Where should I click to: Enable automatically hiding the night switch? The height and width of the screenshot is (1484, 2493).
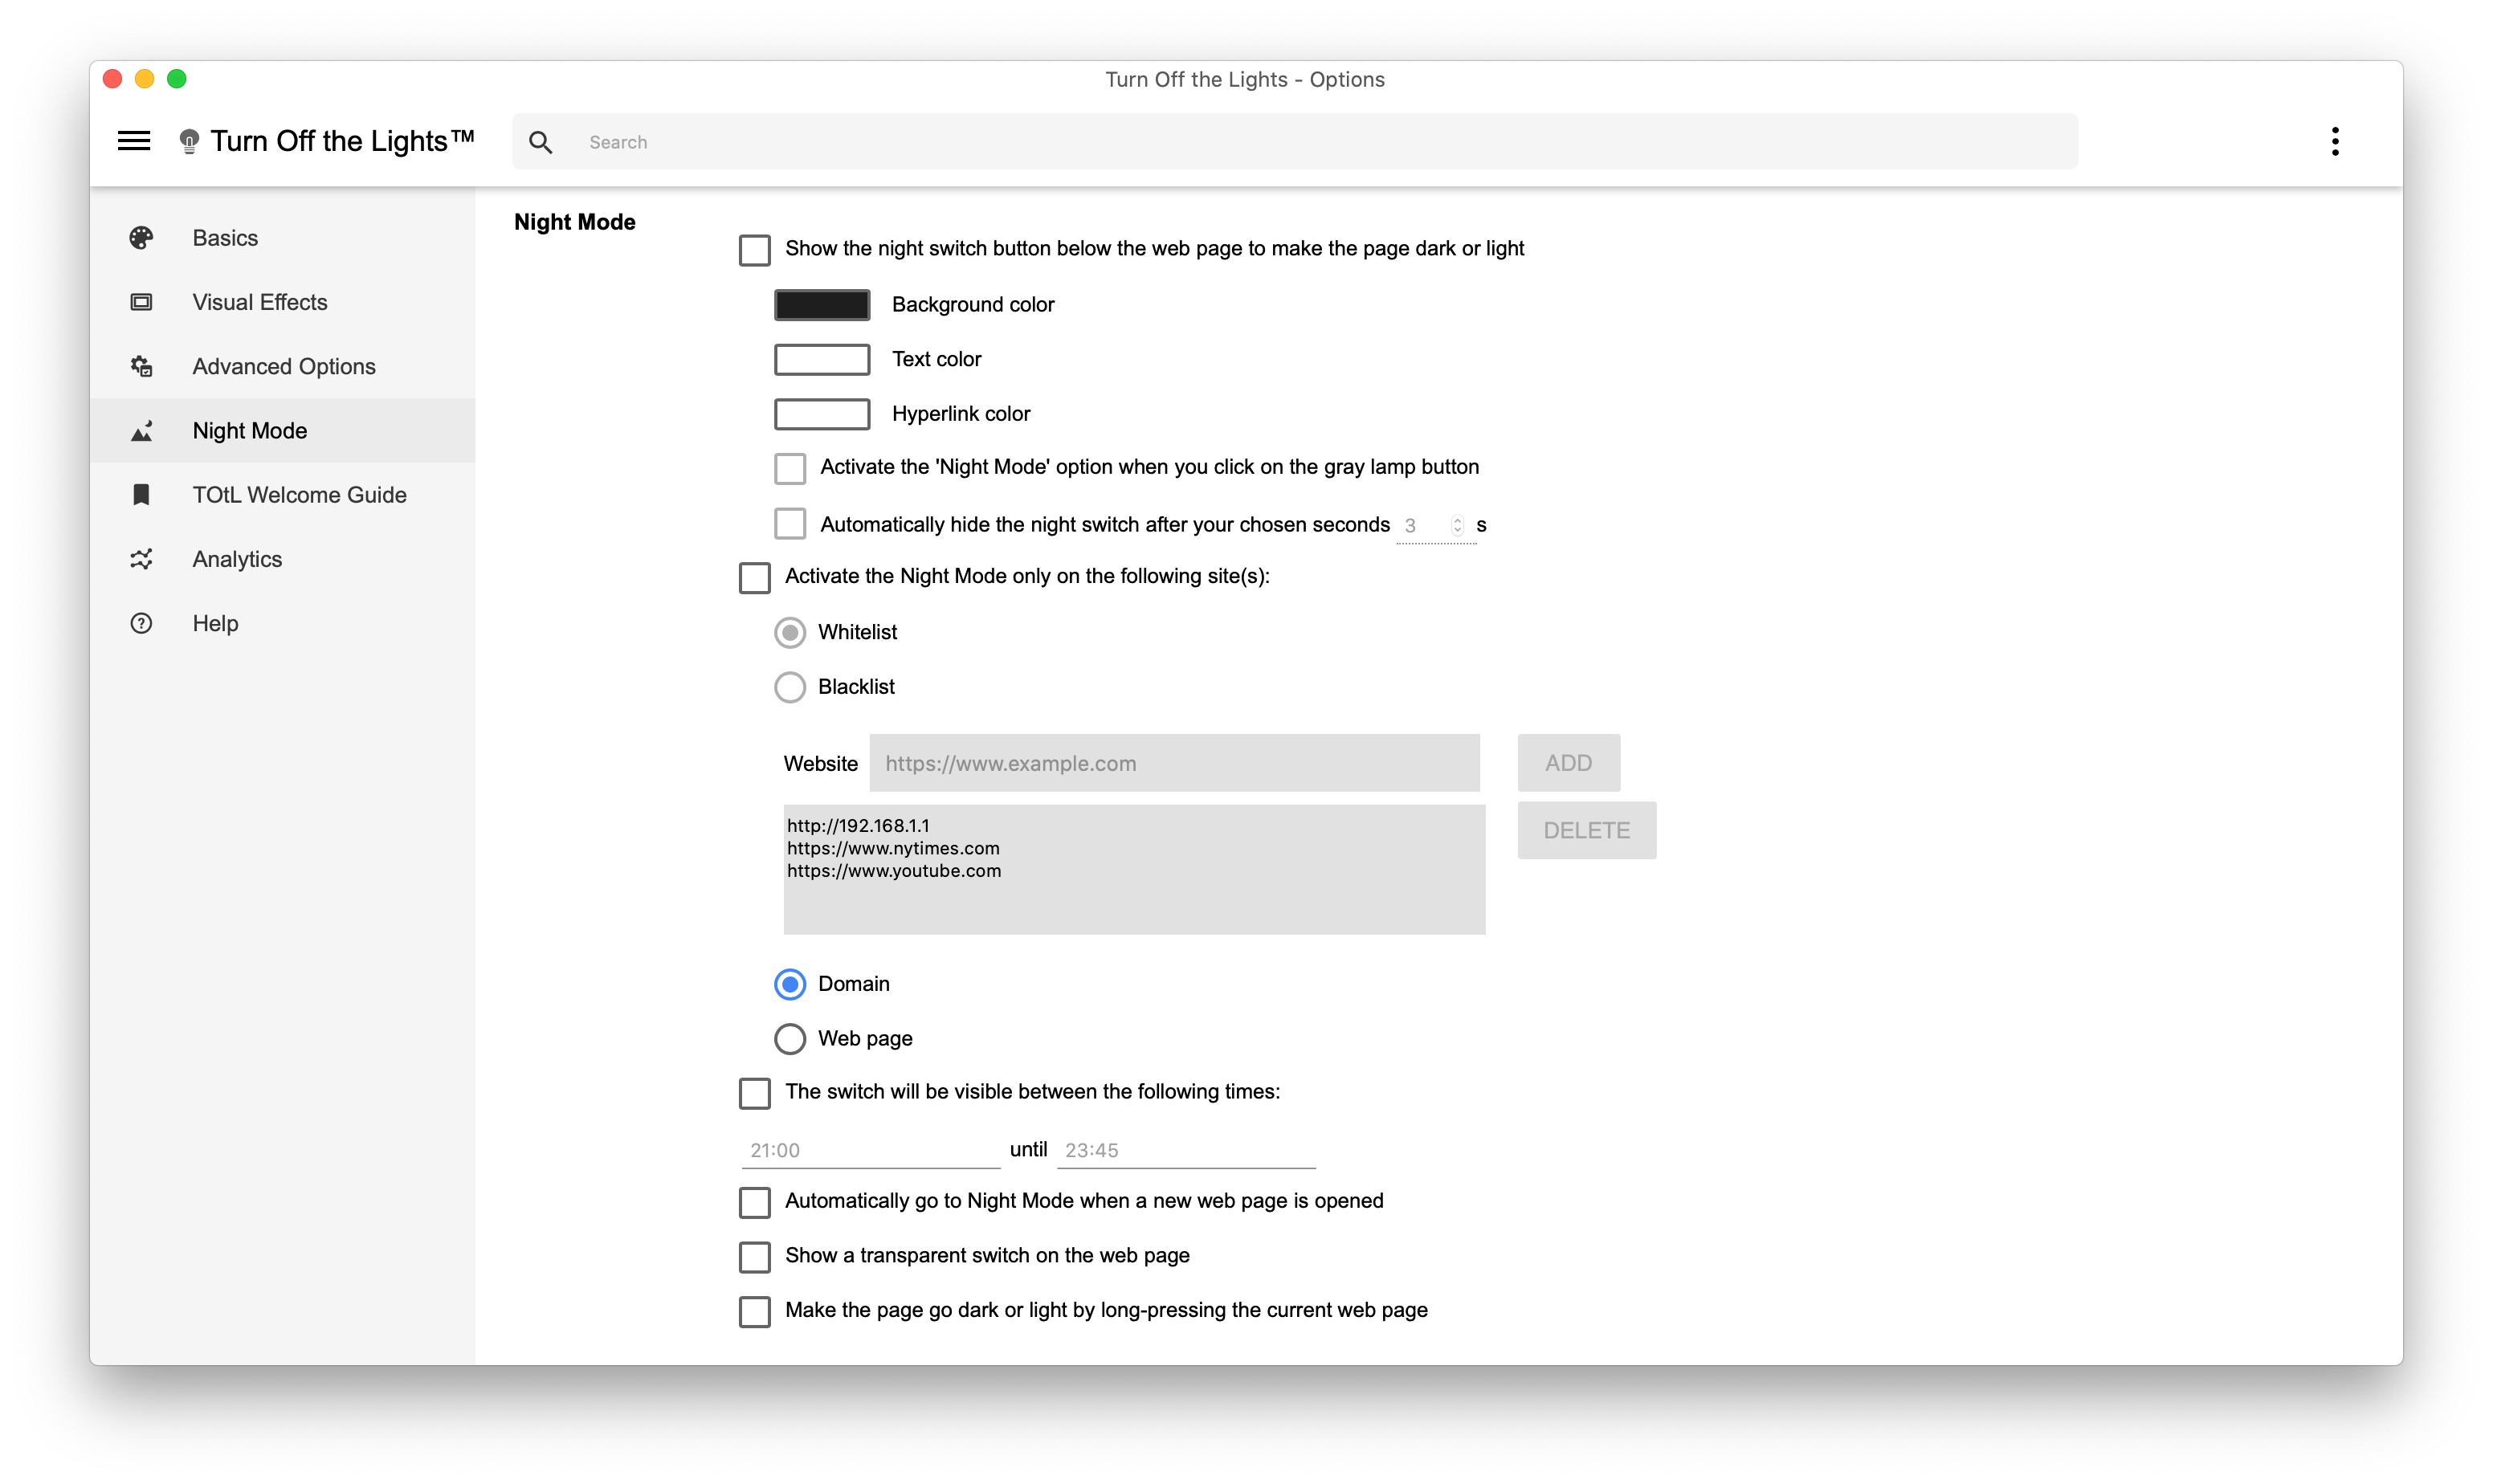[789, 523]
